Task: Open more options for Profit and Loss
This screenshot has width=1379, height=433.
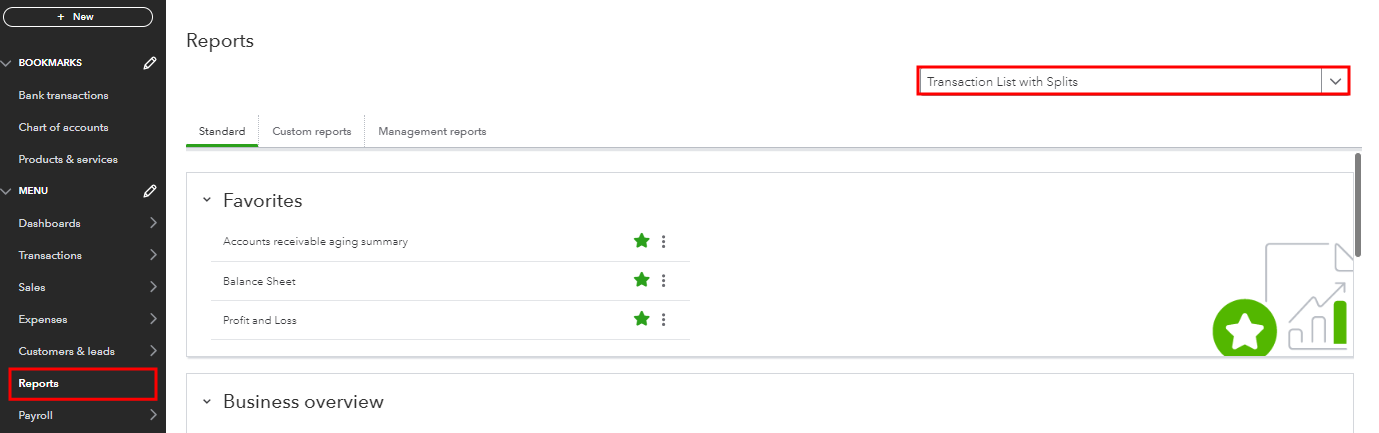Action: (664, 320)
